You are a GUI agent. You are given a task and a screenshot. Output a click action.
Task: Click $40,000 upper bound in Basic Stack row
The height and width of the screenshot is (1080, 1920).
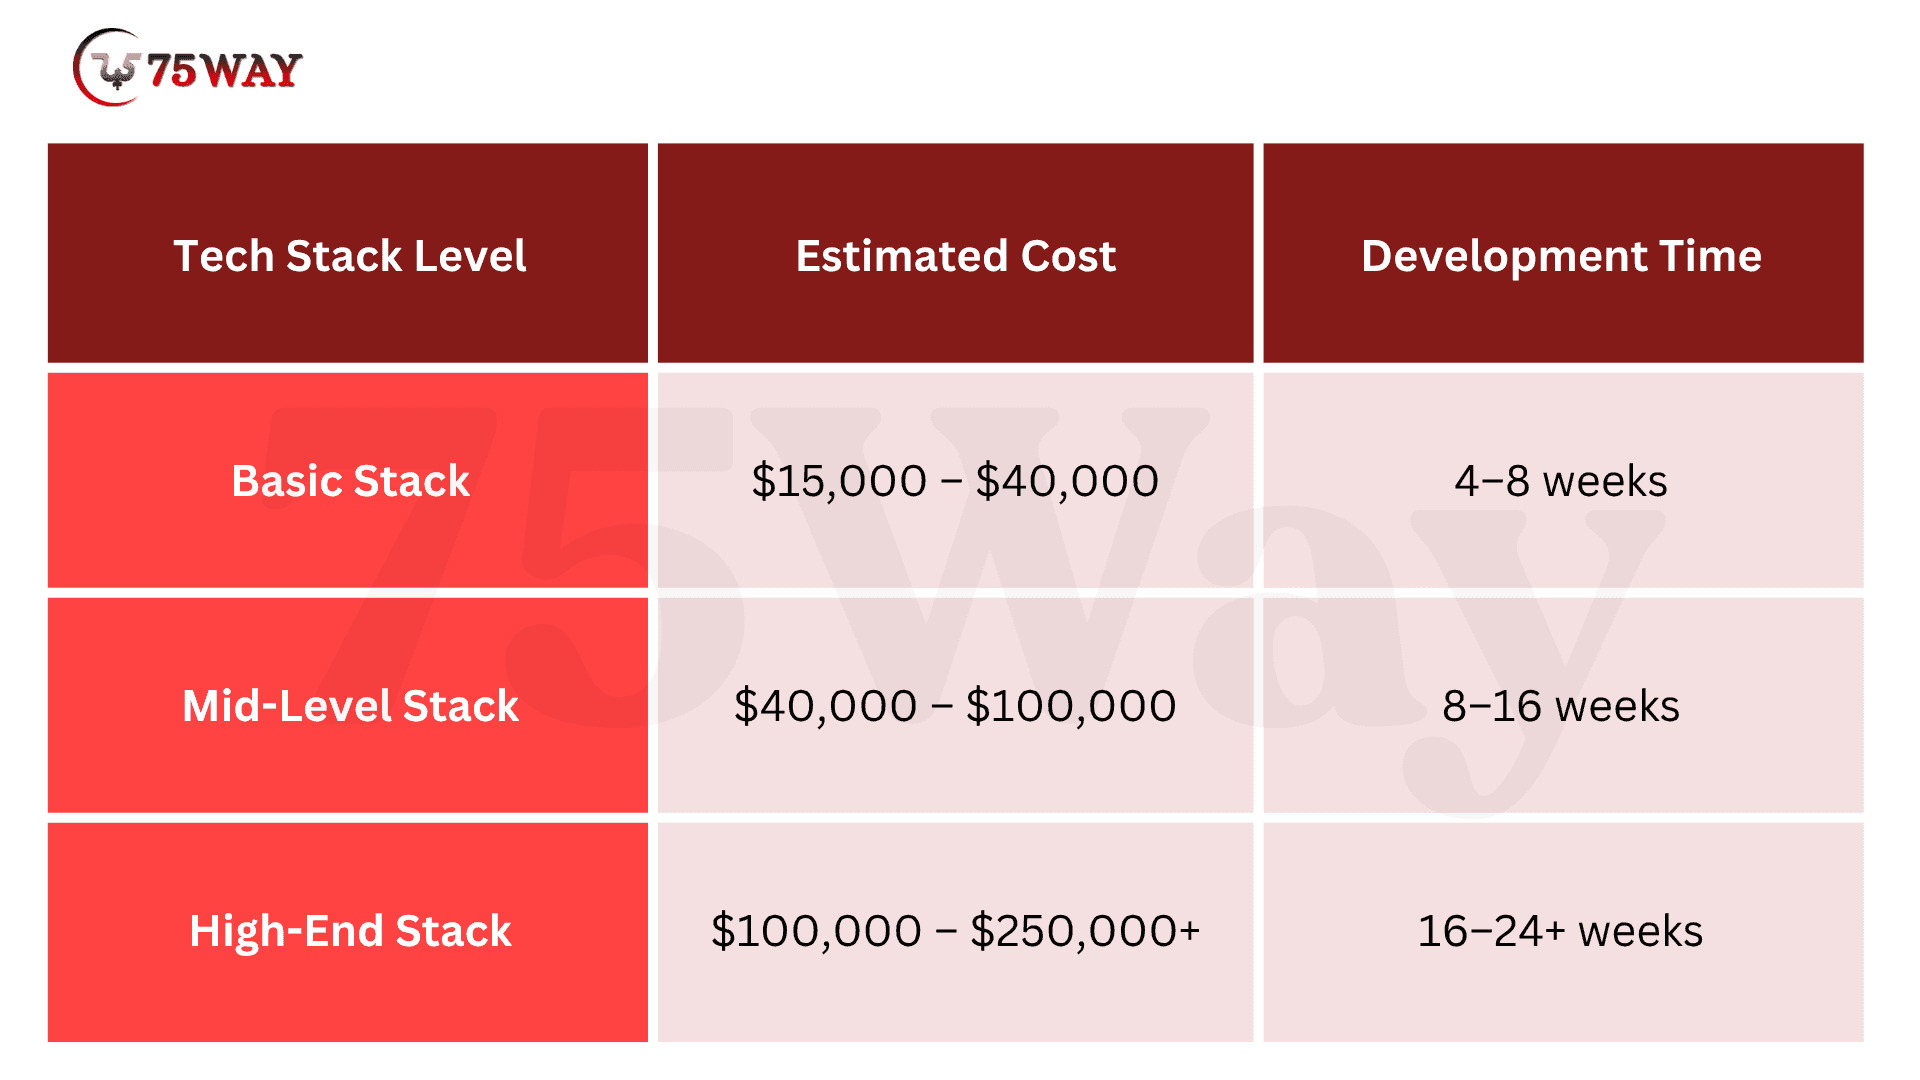(x=1067, y=481)
